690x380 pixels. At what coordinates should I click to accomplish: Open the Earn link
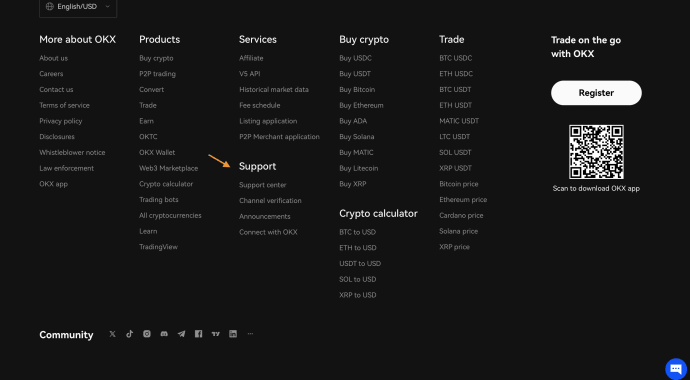[147, 121]
